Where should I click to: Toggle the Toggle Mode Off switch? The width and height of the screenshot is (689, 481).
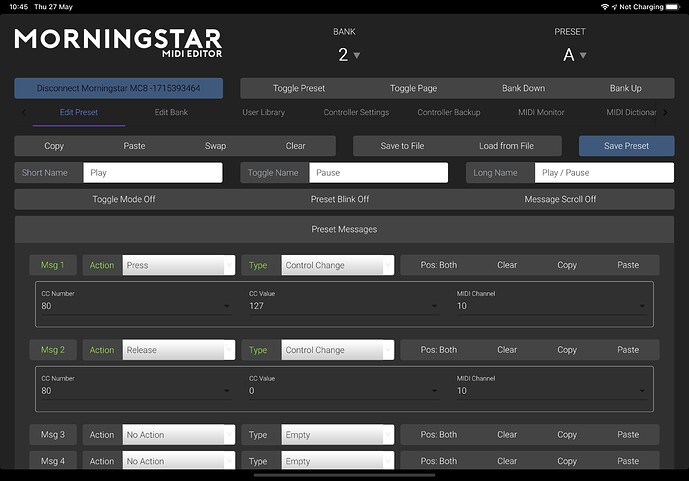pyautogui.click(x=124, y=199)
